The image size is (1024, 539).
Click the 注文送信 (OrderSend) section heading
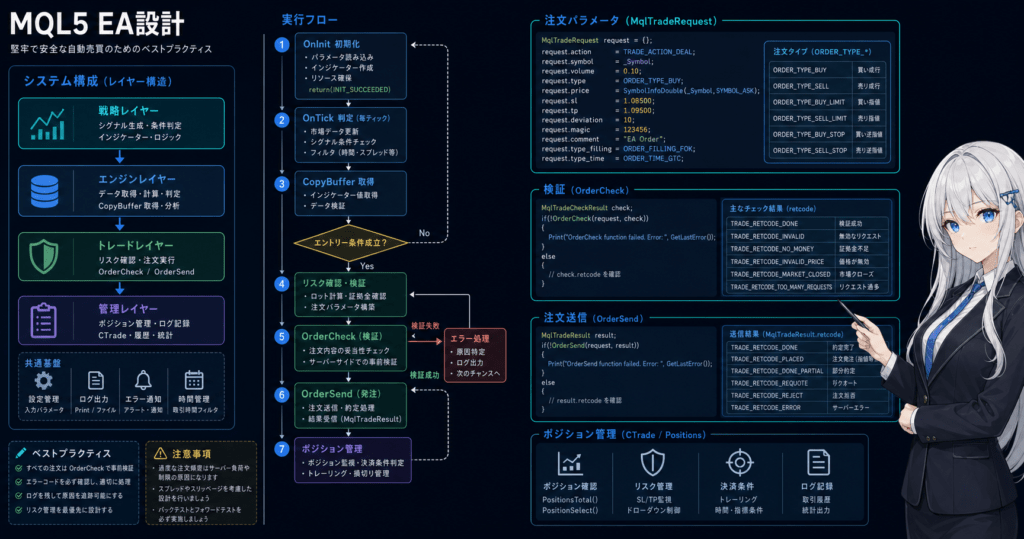pyautogui.click(x=594, y=318)
